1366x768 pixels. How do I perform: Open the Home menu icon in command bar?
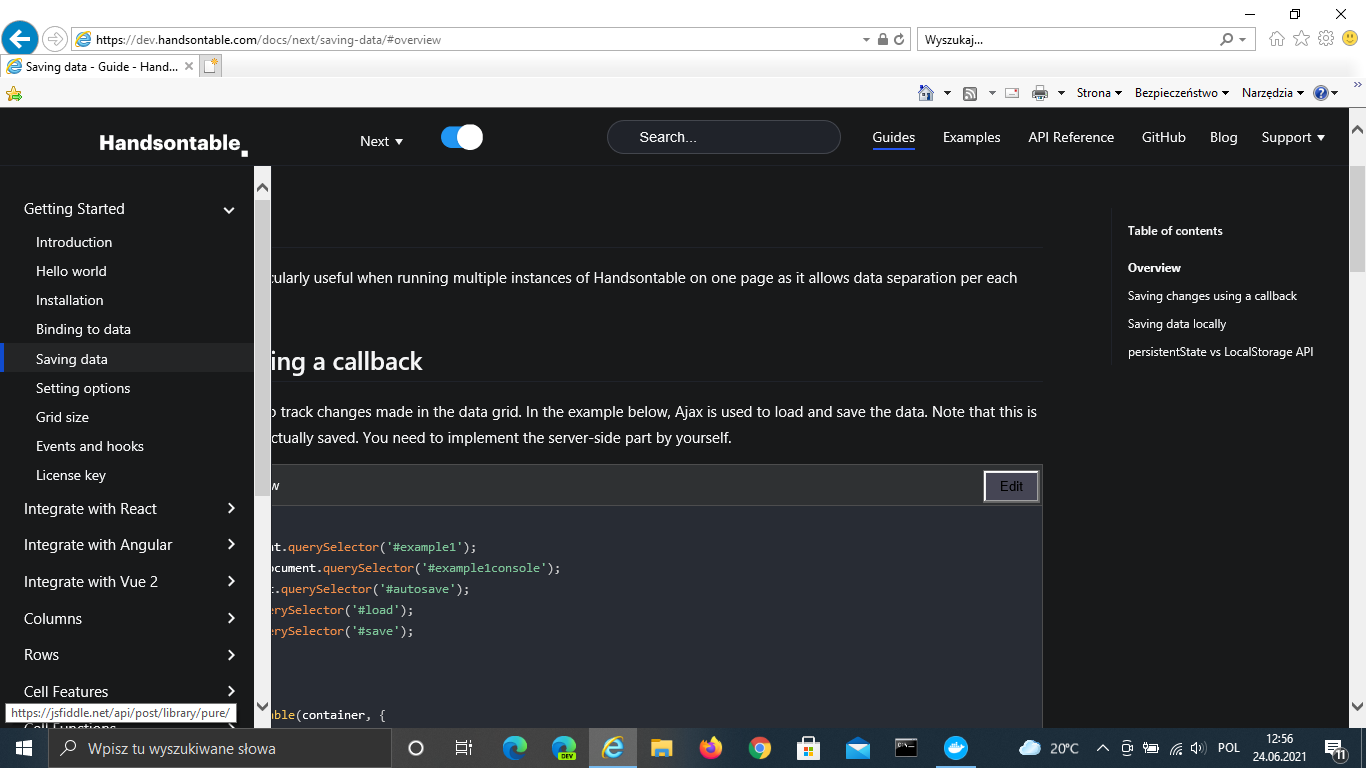[x=928, y=92]
